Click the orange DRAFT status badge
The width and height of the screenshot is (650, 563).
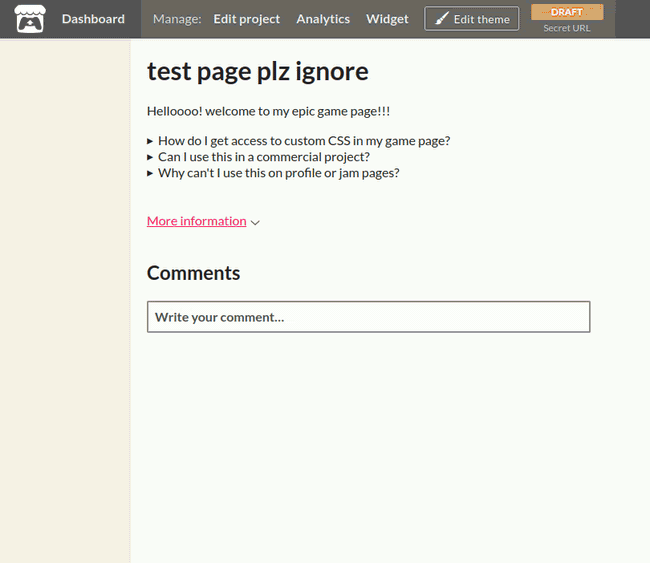pos(567,12)
